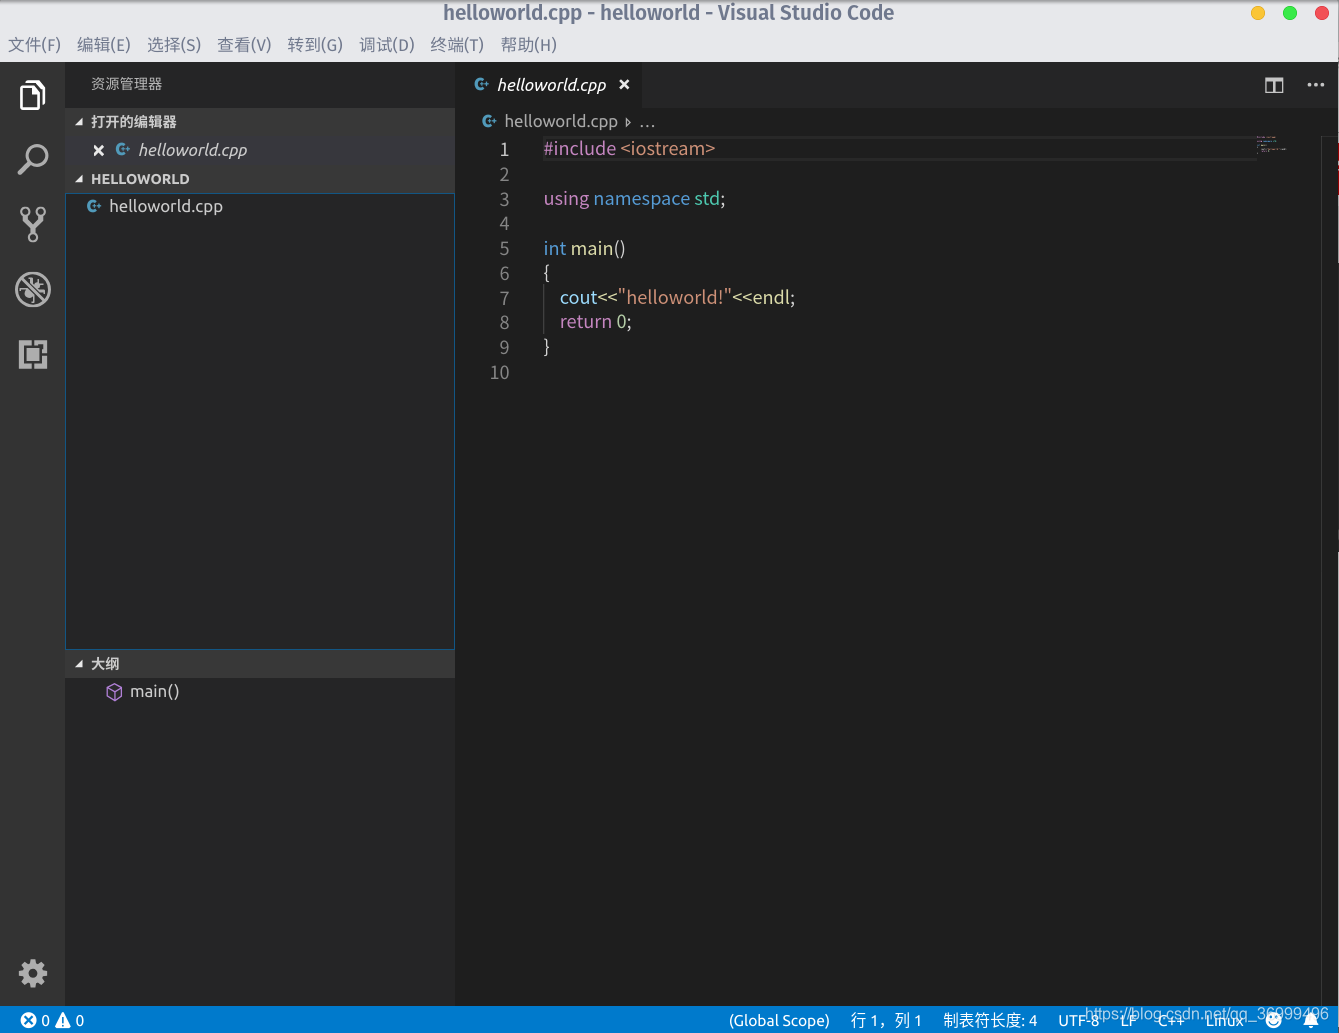Click the warnings count icon in status bar
The image size is (1339, 1033).
63,1020
